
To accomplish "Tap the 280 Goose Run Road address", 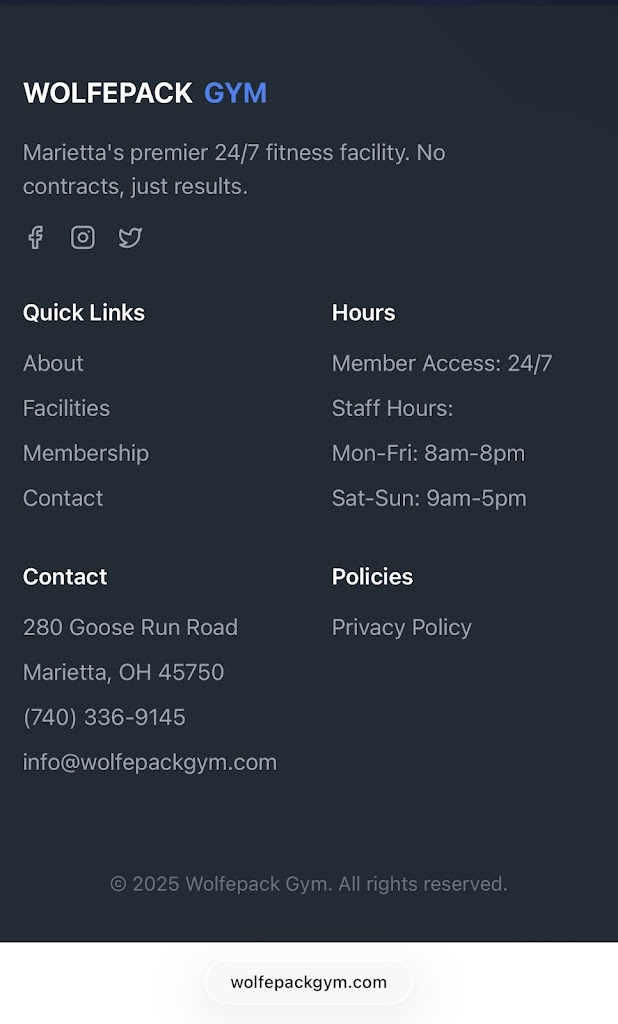I will [x=130, y=627].
